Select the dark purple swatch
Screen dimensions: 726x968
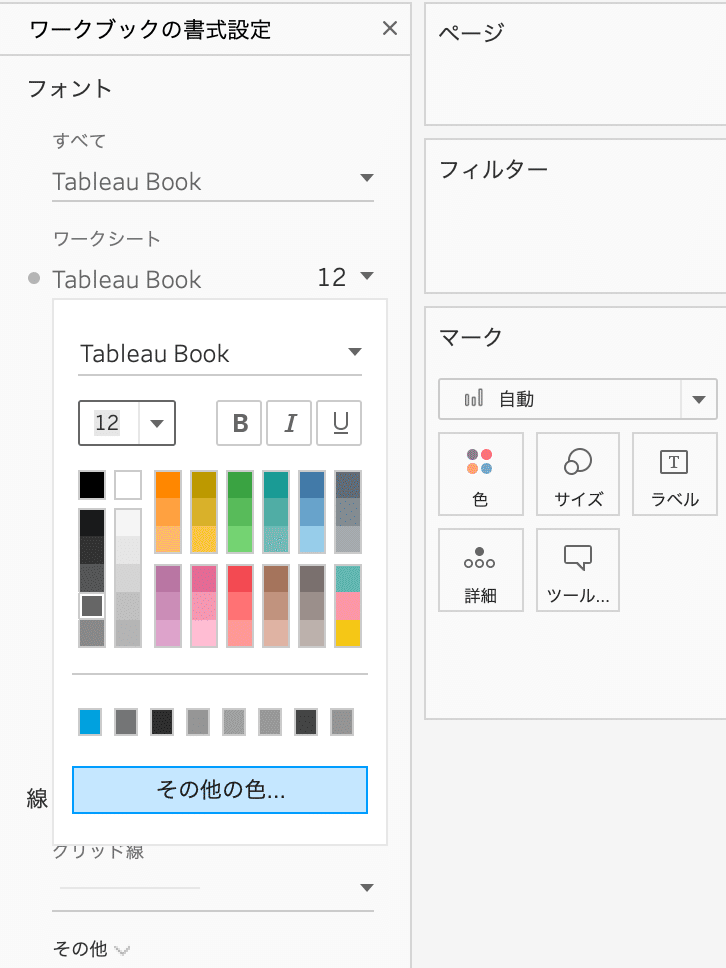(x=168, y=579)
